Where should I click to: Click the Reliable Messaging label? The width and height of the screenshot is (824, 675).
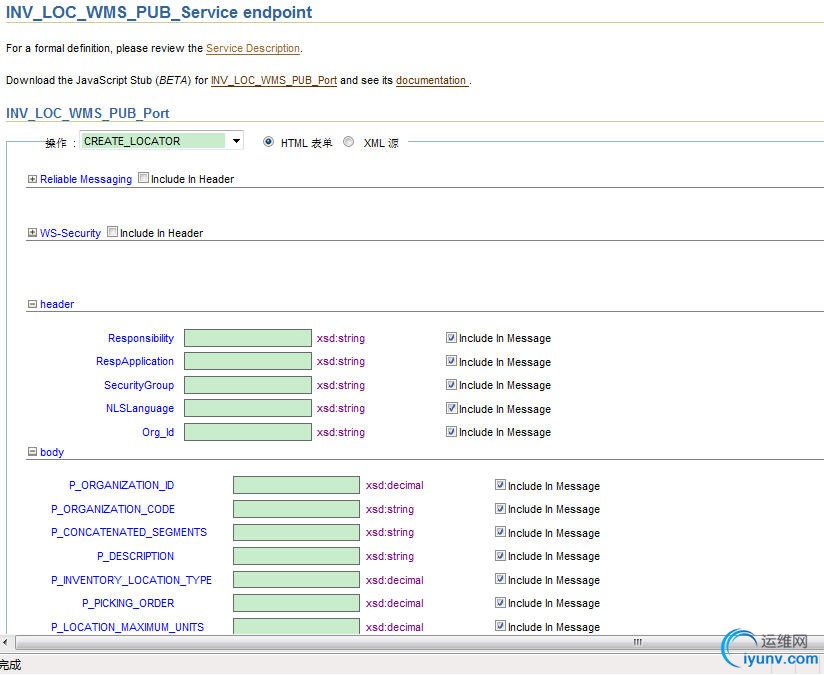(86, 179)
